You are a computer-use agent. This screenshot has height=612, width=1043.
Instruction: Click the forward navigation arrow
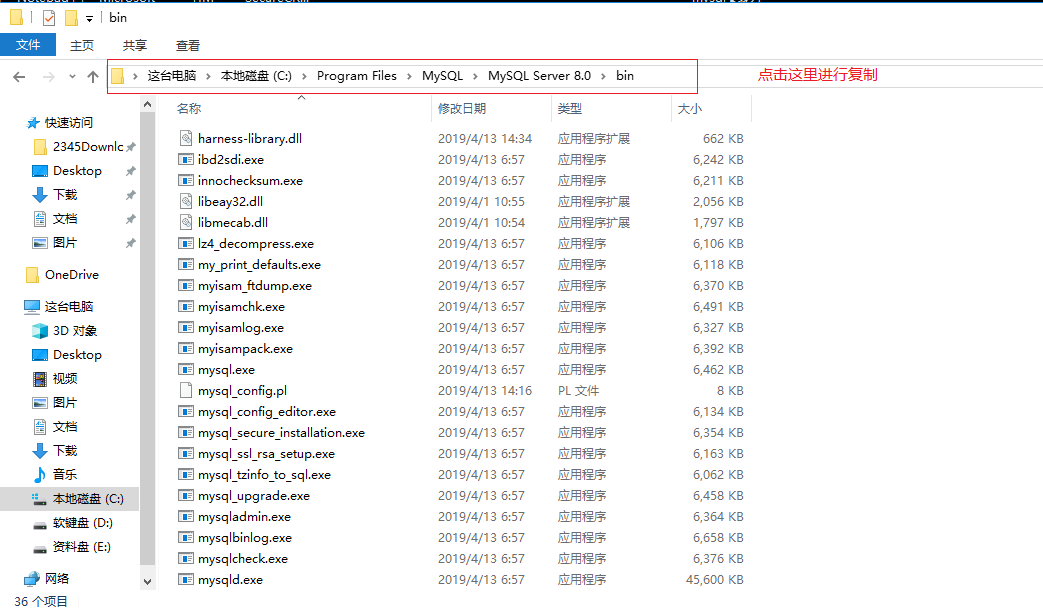49,77
